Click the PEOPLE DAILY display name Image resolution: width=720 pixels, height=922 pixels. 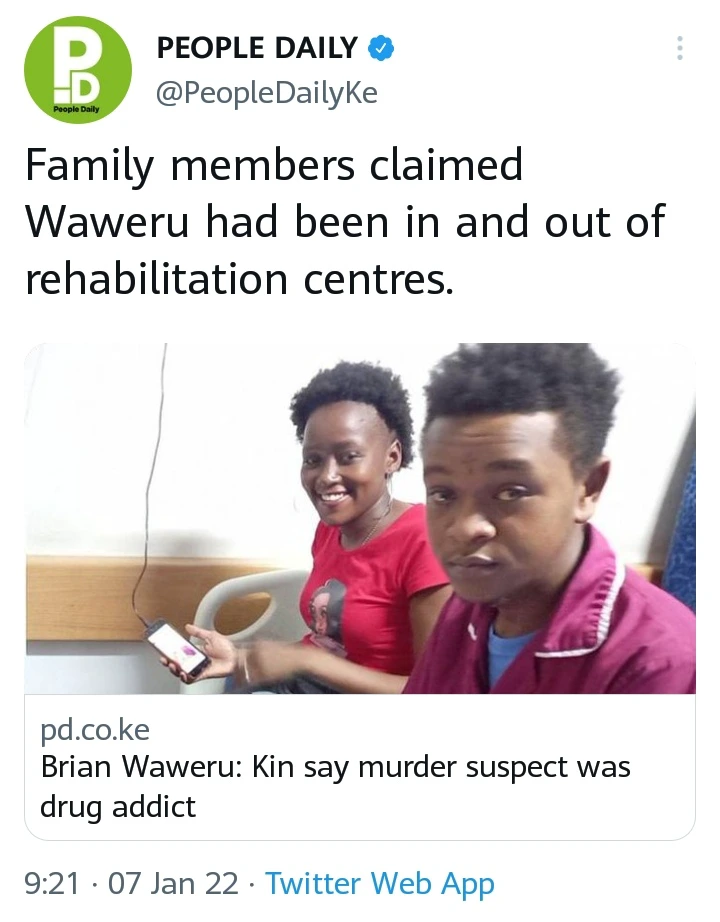coord(257,48)
